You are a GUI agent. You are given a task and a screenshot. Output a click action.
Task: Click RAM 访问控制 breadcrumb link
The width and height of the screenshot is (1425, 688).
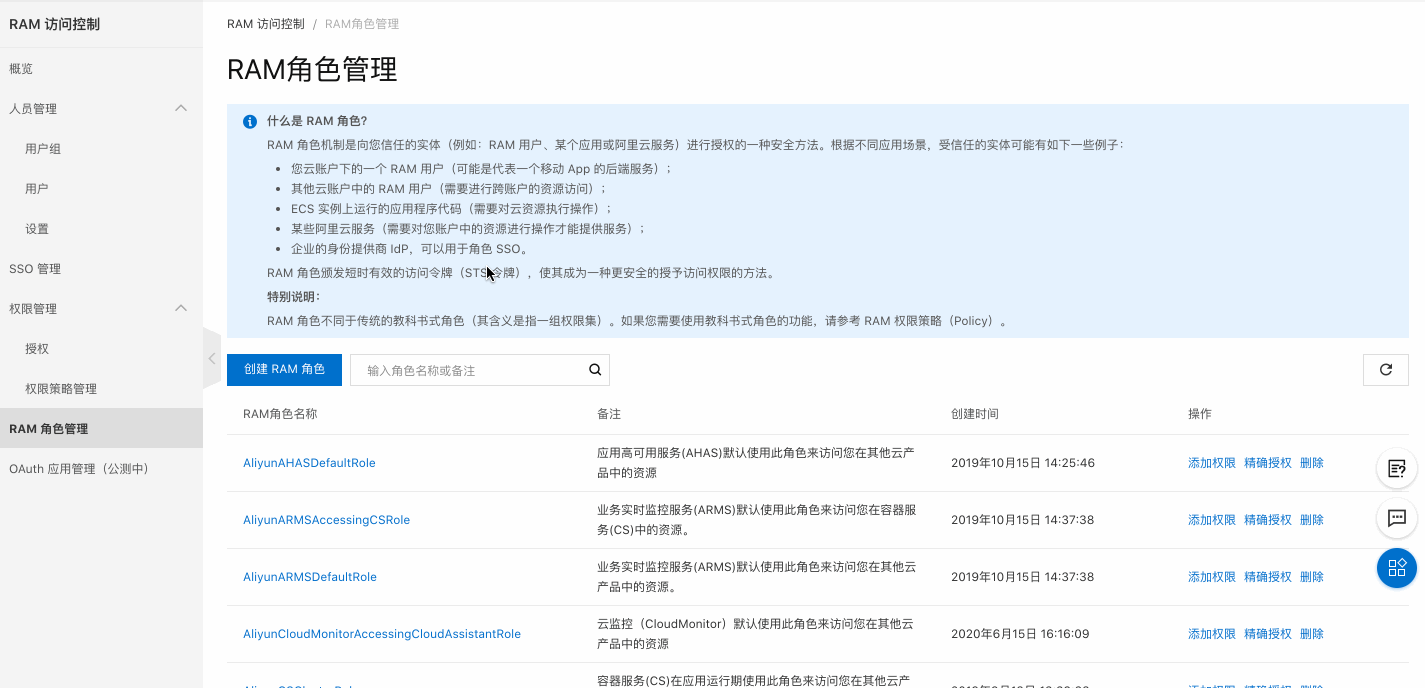point(266,24)
